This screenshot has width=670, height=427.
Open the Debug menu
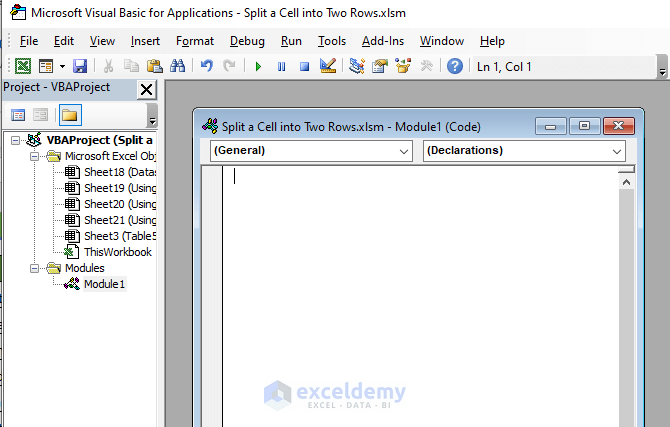tap(247, 41)
